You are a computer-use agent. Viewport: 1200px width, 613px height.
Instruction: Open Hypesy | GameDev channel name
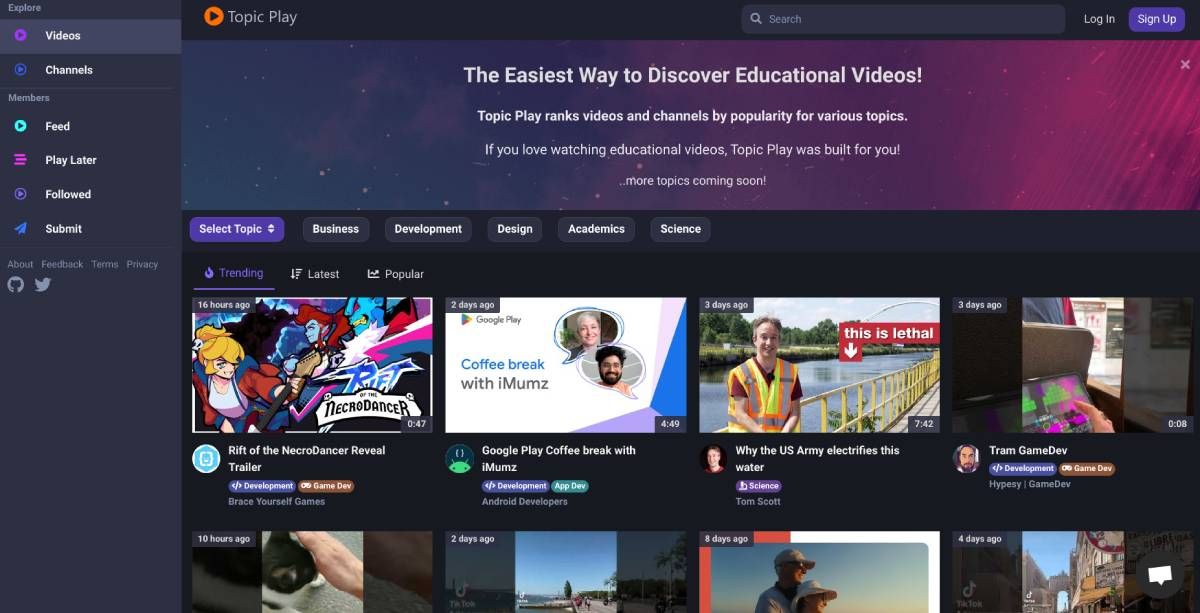click(1029, 484)
